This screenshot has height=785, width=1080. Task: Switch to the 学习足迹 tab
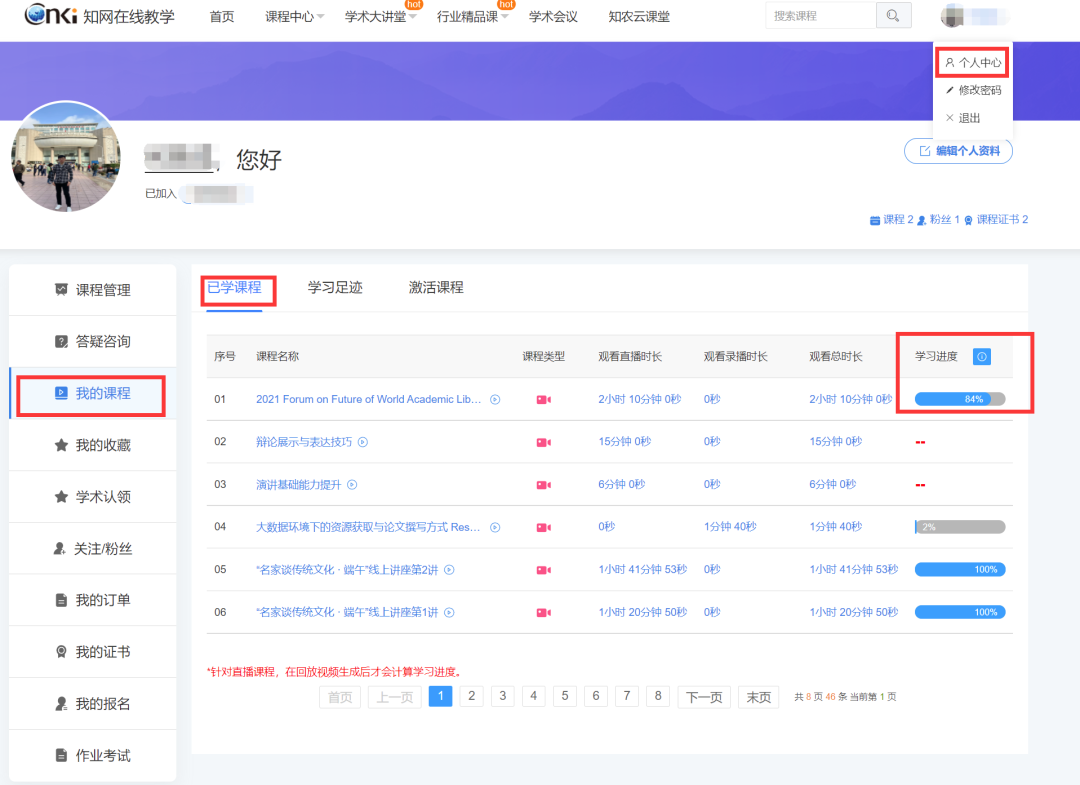coord(335,288)
